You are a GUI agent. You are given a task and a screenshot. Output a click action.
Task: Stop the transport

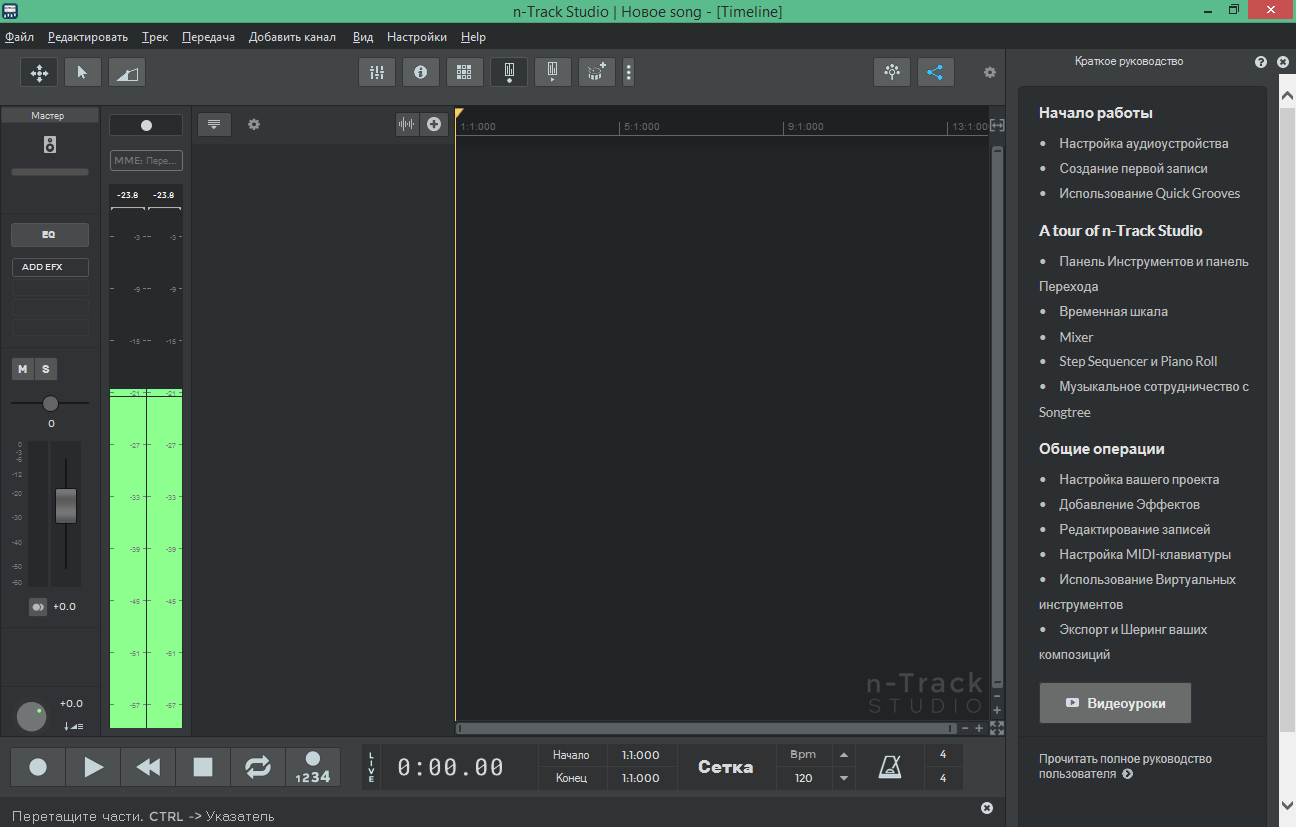[203, 767]
